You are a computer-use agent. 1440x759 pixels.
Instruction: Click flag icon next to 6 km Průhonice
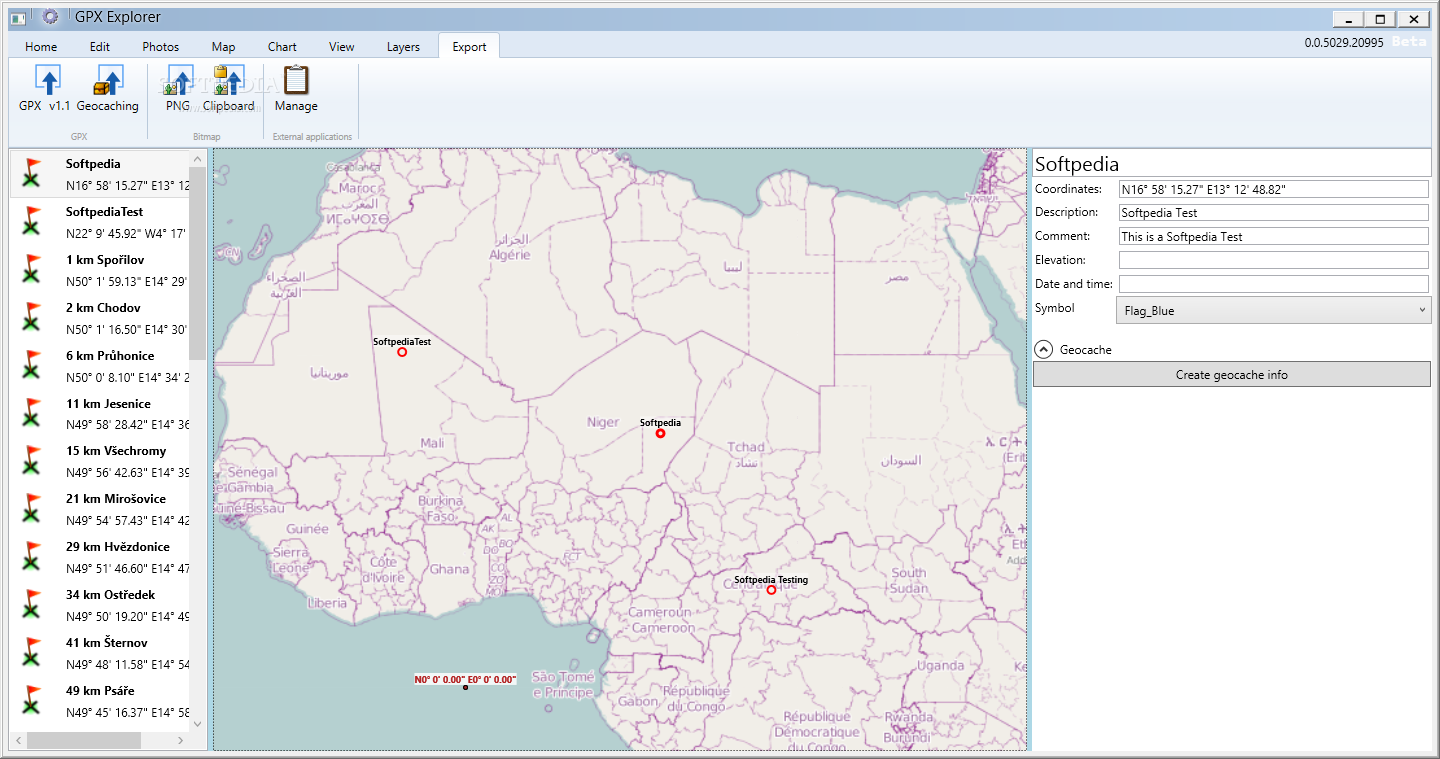tap(33, 366)
